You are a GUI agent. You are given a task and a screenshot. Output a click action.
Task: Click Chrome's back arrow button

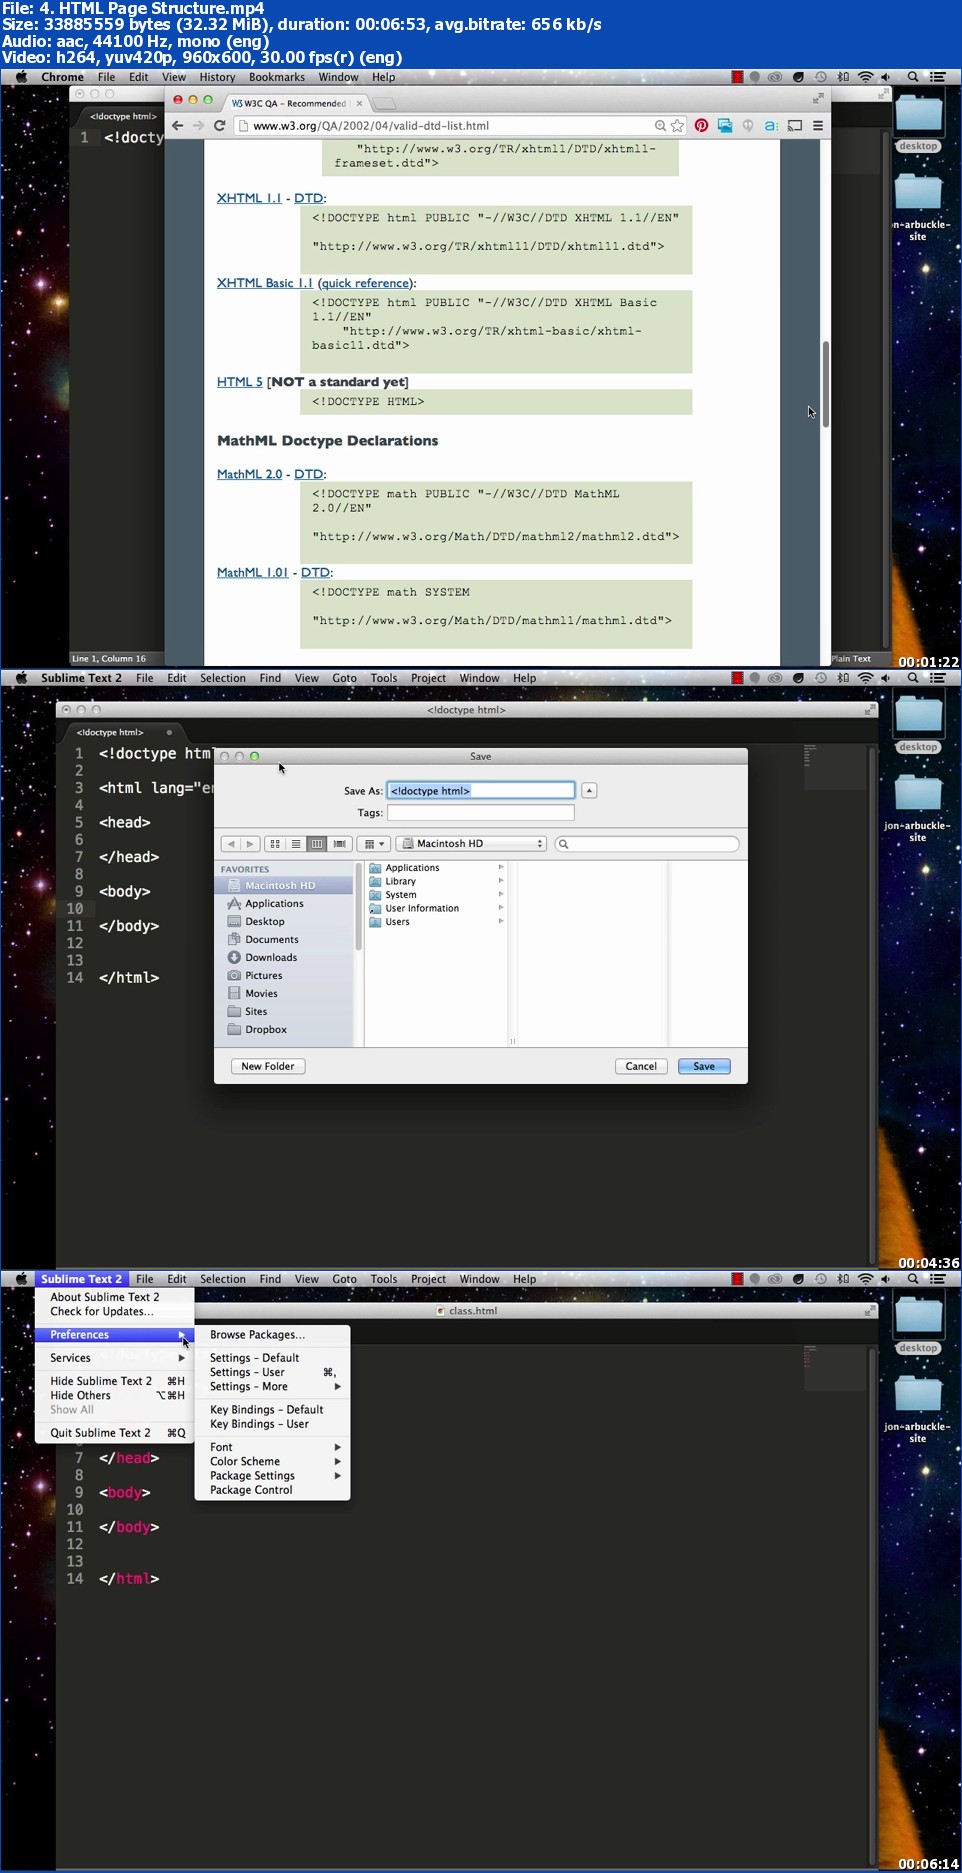pyautogui.click(x=177, y=126)
